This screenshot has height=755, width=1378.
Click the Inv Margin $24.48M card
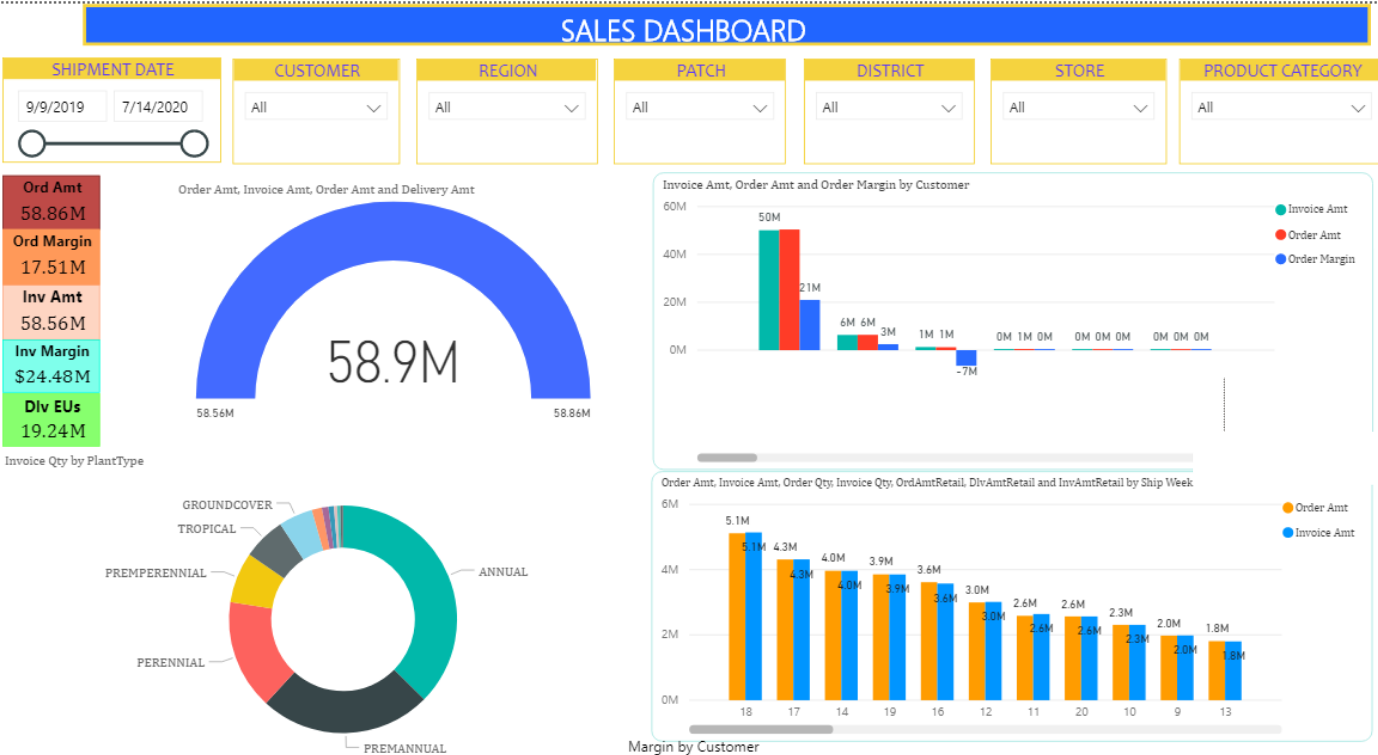coord(51,365)
